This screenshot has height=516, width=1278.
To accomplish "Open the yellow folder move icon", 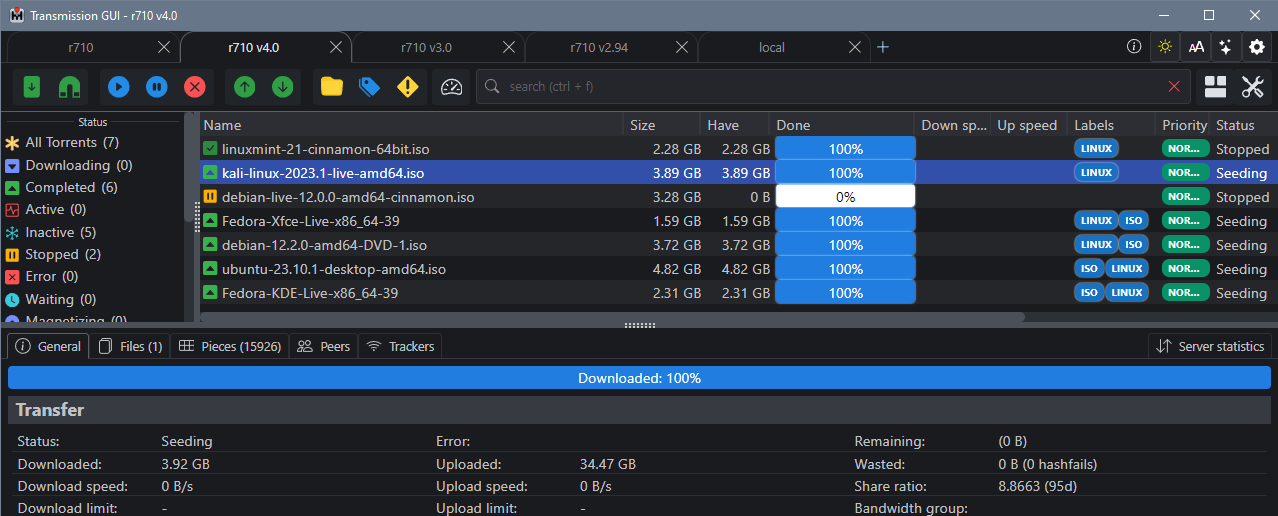I will [x=332, y=87].
